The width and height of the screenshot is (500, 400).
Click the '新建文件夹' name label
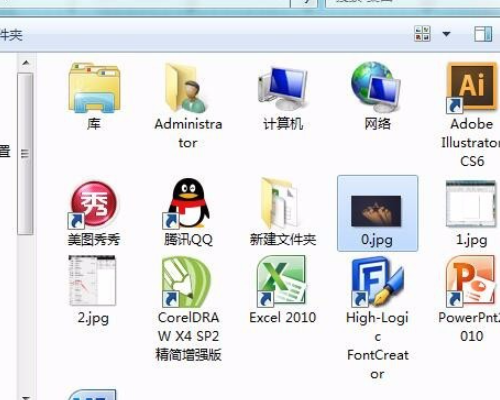pos(283,239)
